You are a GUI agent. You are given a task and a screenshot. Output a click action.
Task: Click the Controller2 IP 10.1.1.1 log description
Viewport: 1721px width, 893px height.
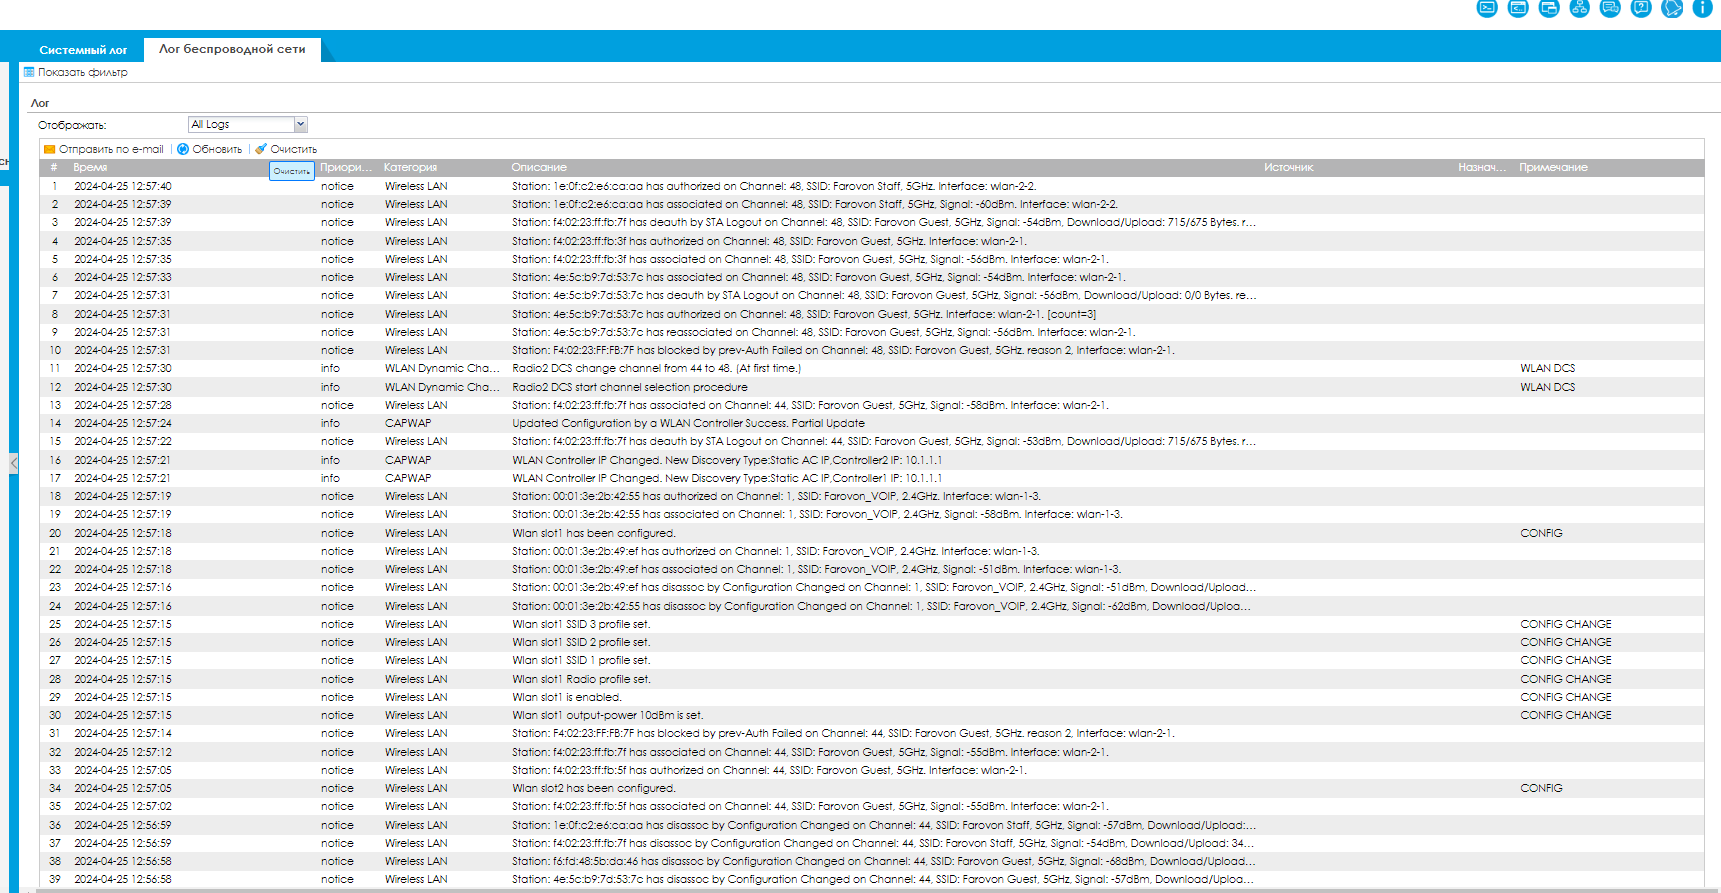[x=727, y=460]
